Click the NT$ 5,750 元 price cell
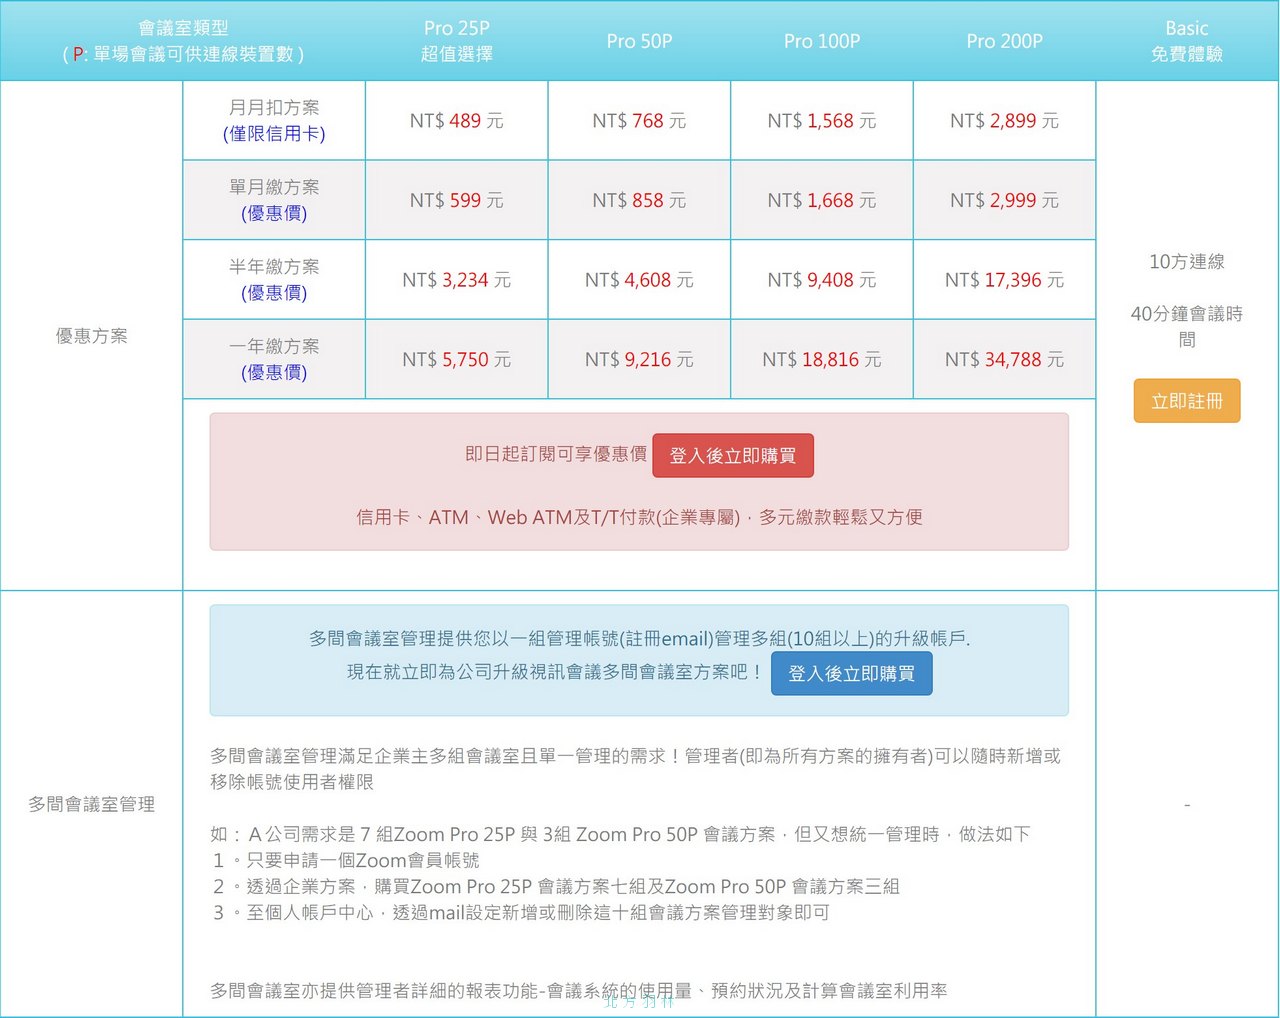 click(x=457, y=359)
